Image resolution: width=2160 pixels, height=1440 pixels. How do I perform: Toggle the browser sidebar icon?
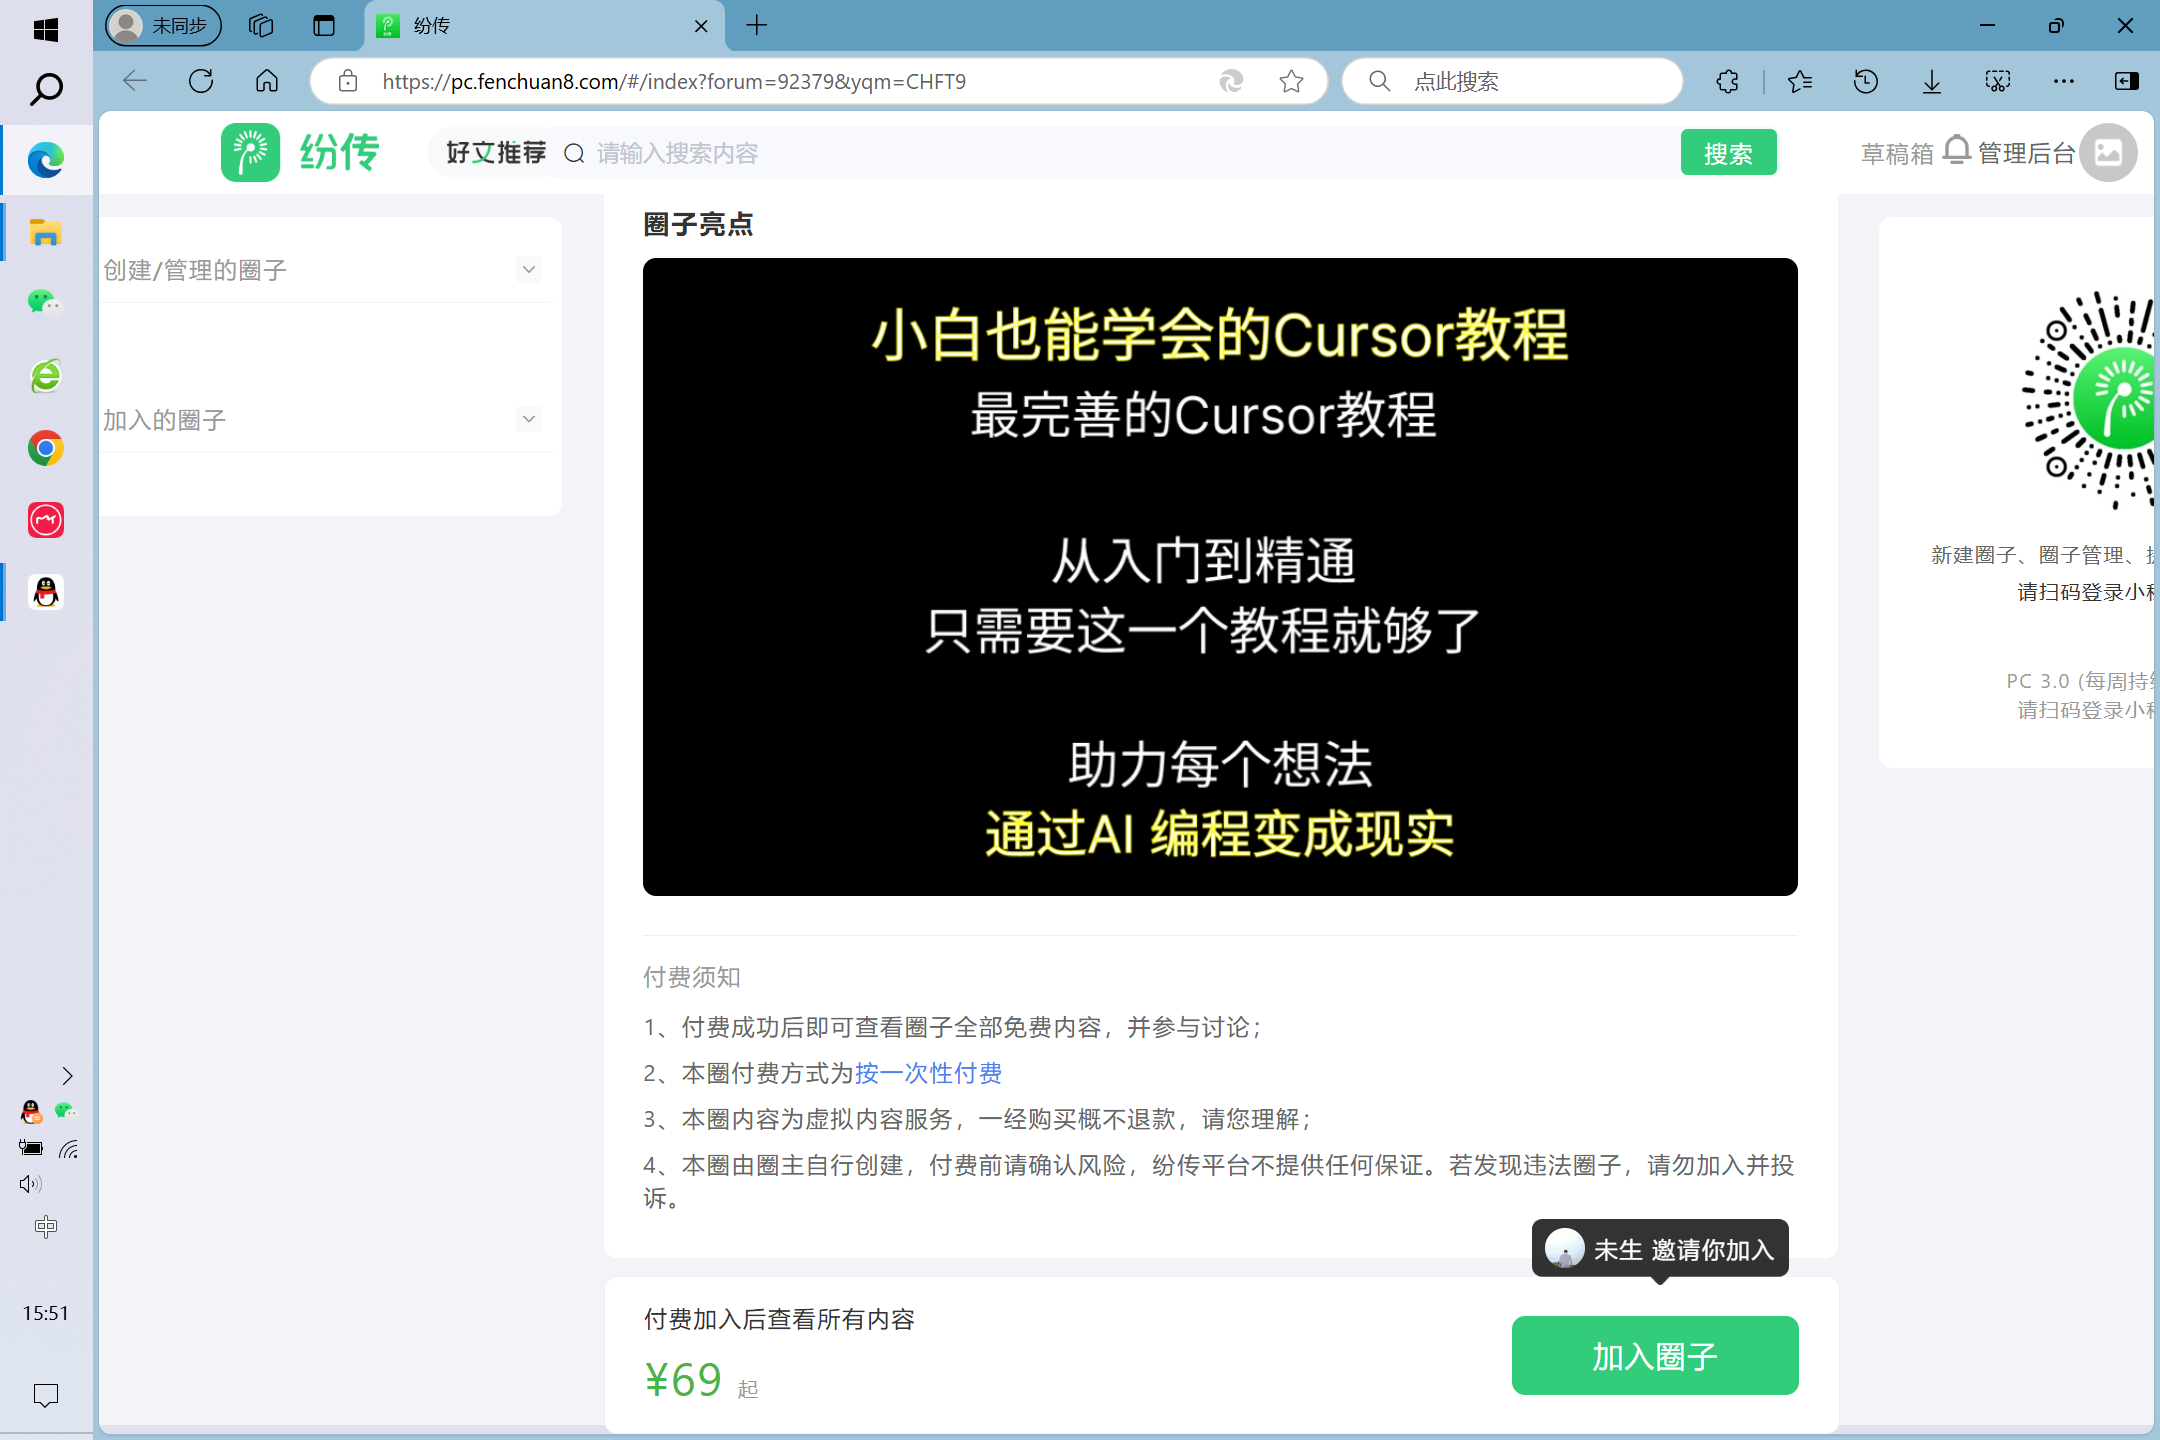(2127, 81)
